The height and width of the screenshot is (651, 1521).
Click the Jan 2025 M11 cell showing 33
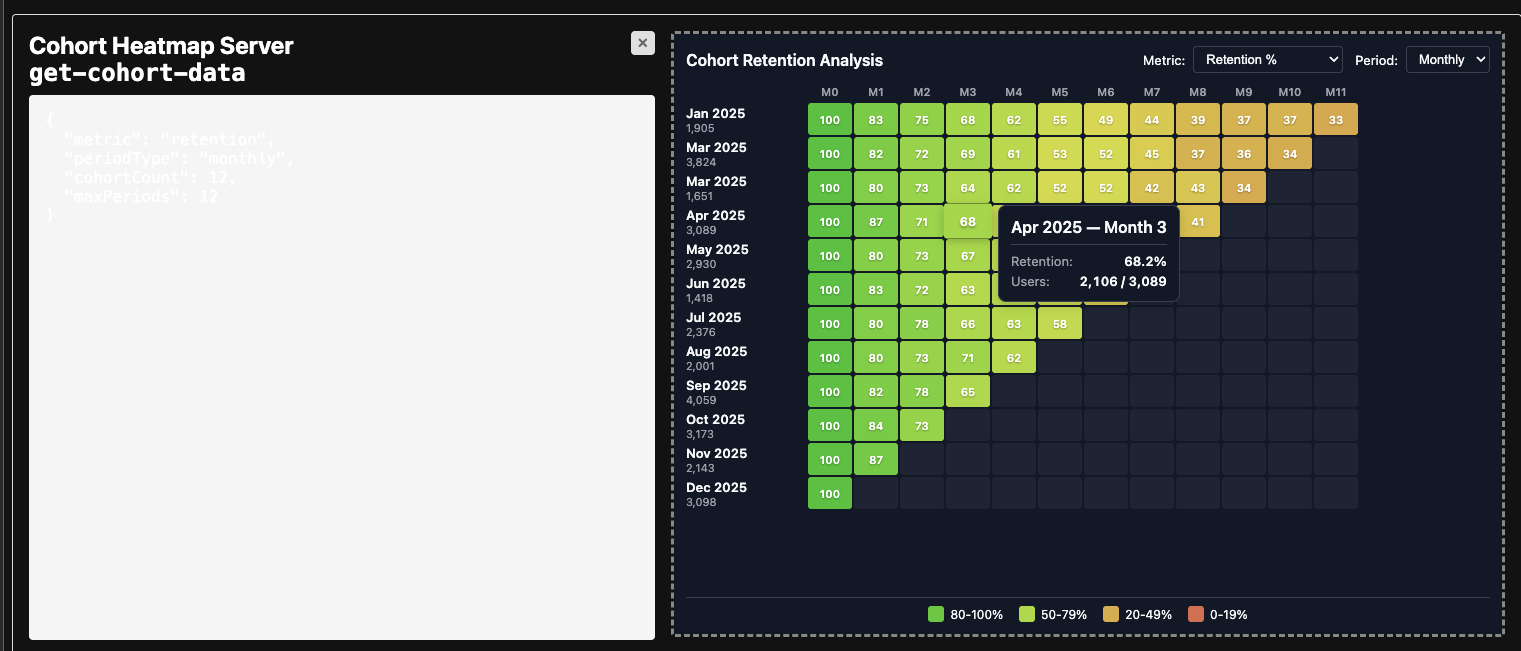click(1335, 119)
